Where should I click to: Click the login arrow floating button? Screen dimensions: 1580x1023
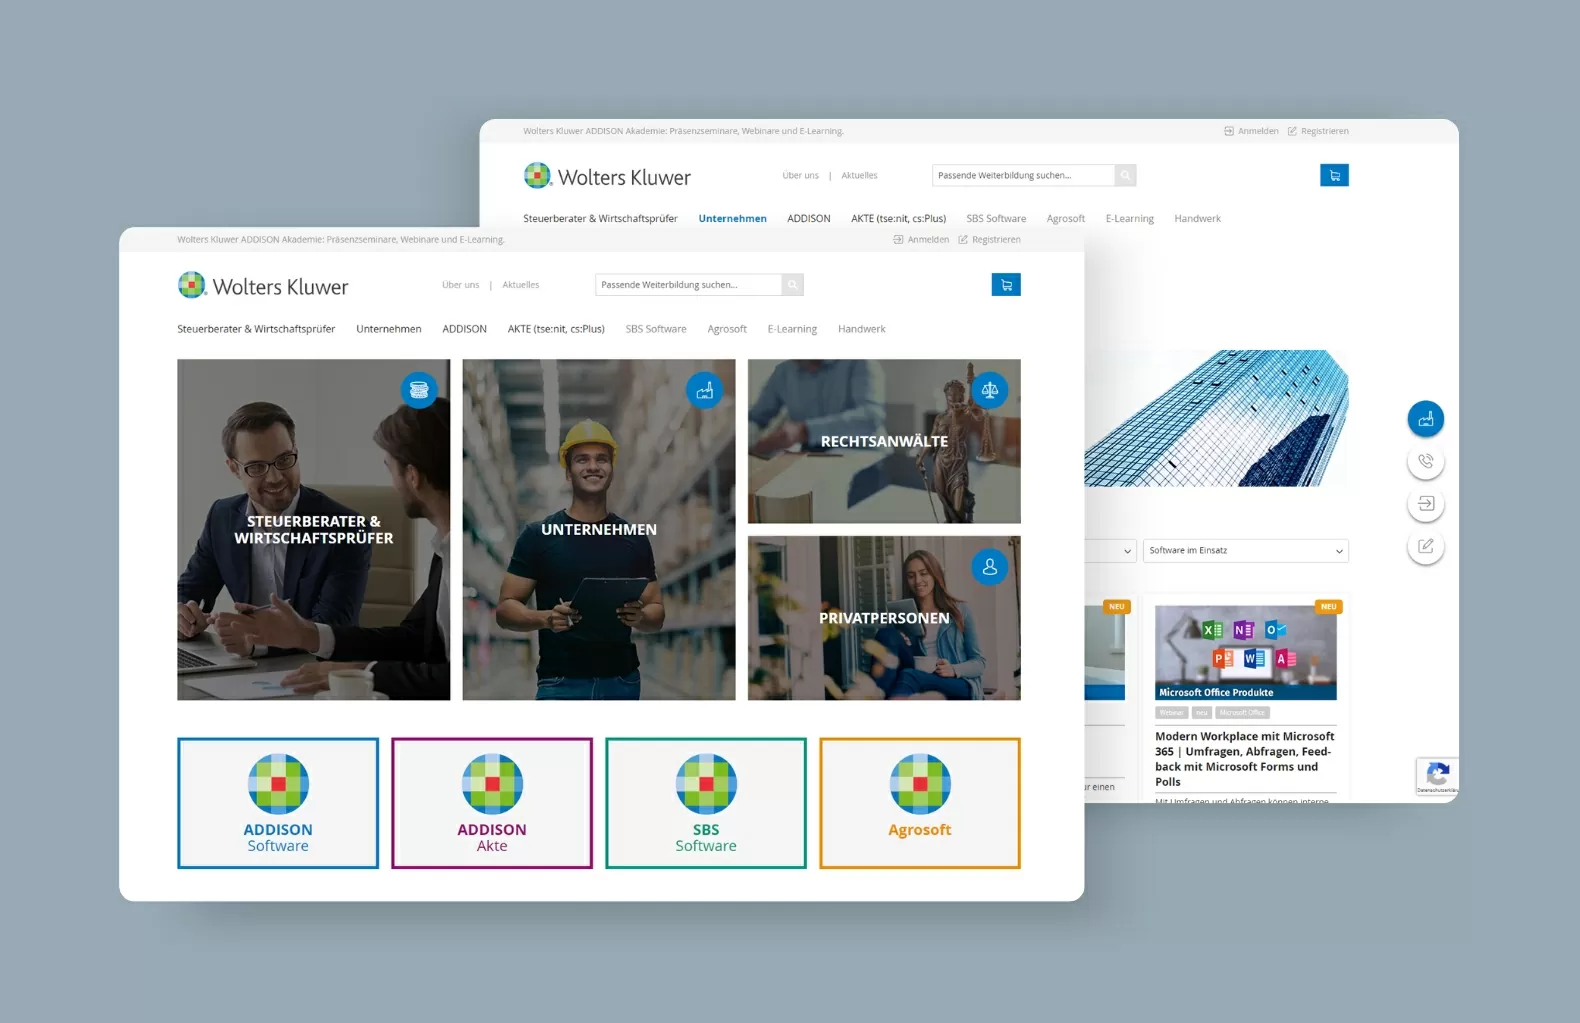point(1426,504)
